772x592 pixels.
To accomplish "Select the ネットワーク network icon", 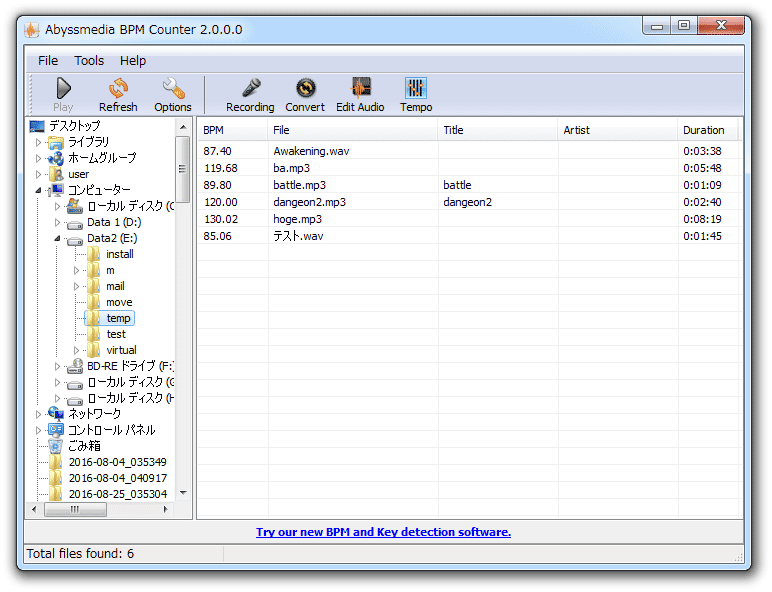I will coord(56,414).
